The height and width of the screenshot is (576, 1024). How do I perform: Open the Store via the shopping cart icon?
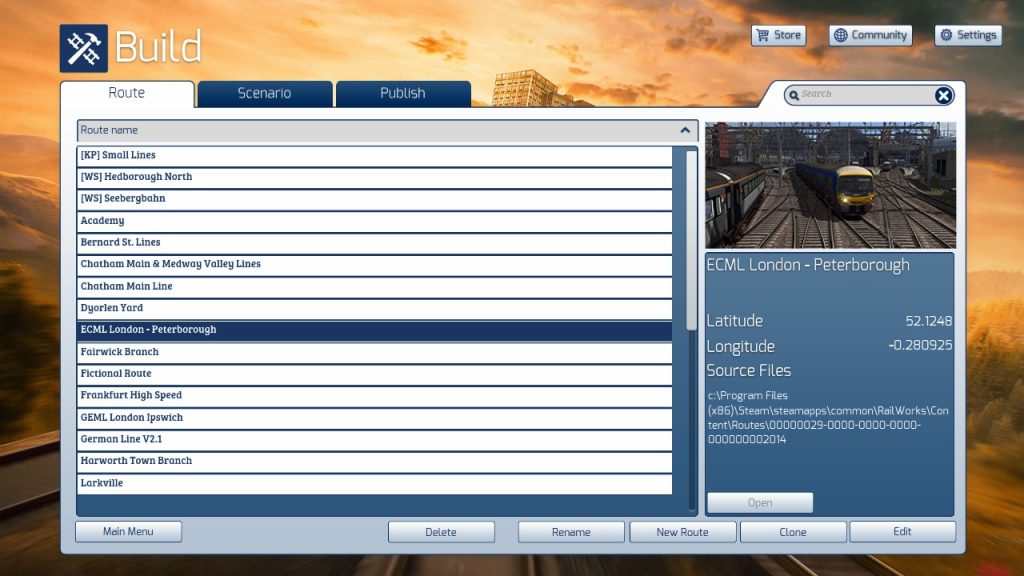pos(762,35)
